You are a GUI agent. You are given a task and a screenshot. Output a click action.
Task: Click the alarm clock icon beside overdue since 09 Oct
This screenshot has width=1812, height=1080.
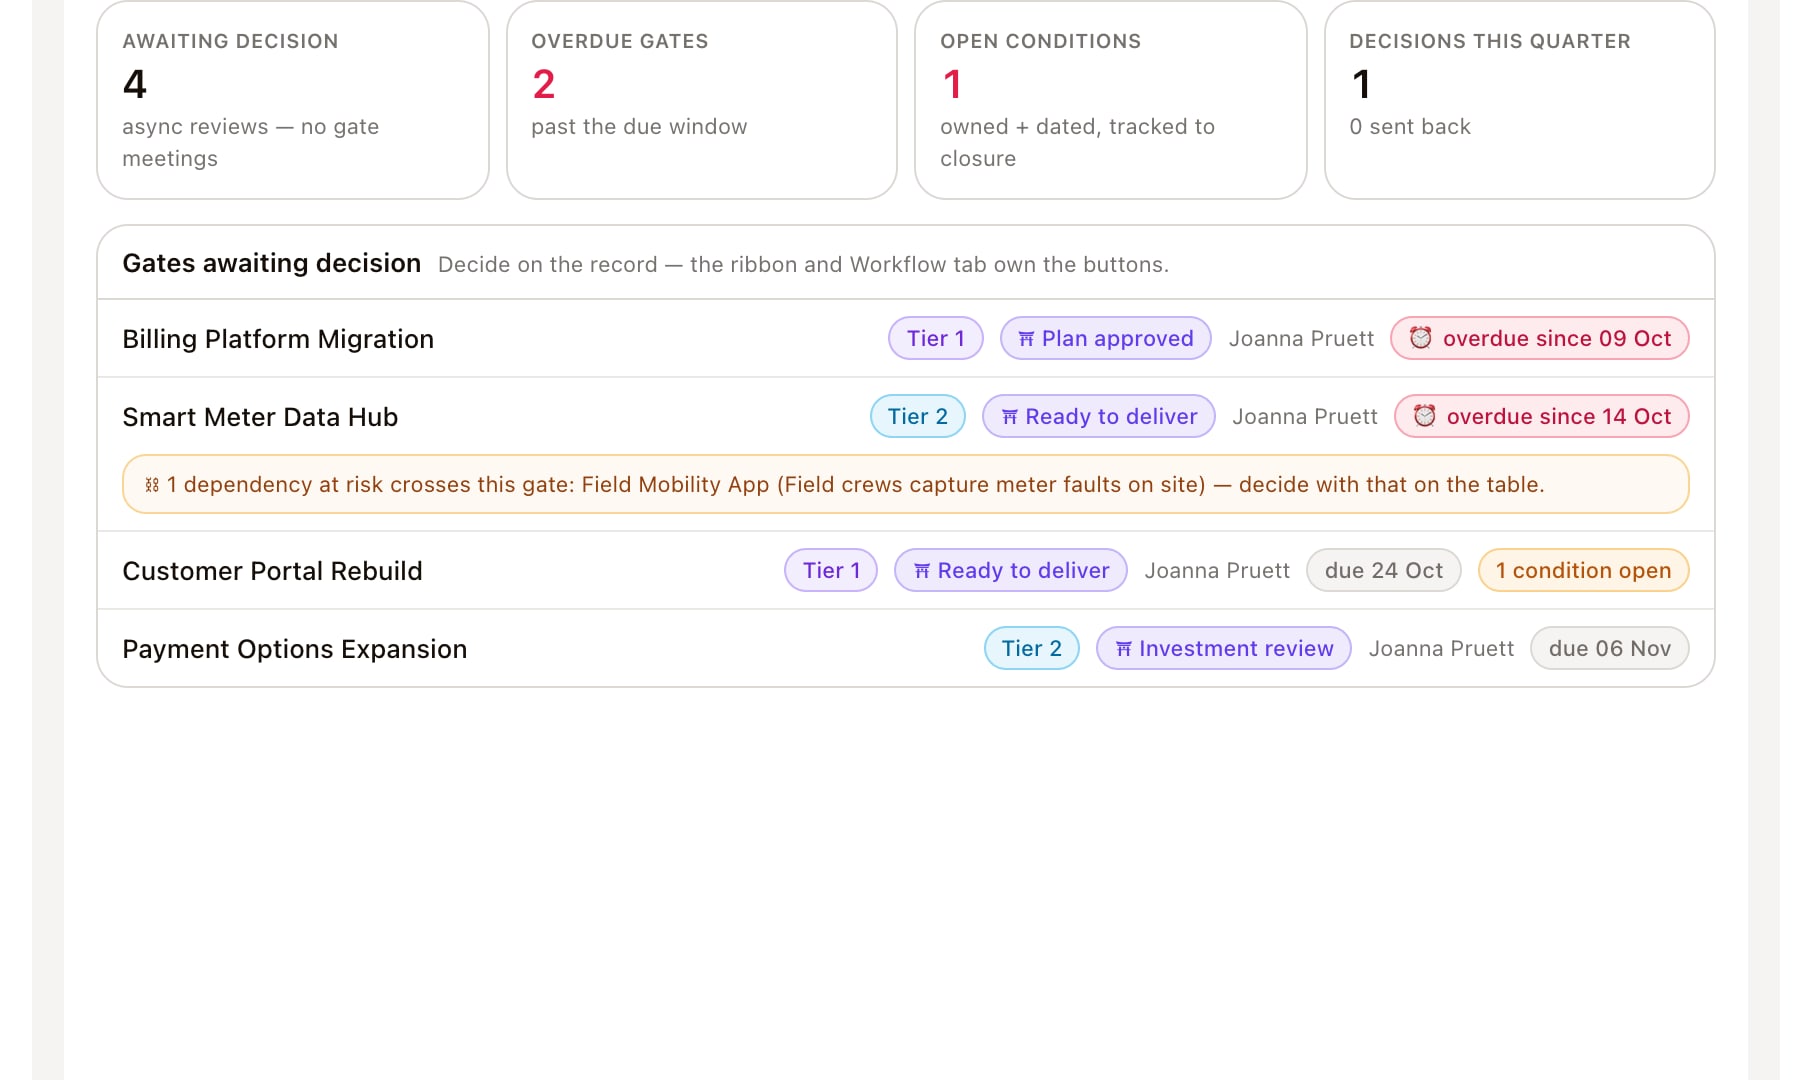[1421, 338]
